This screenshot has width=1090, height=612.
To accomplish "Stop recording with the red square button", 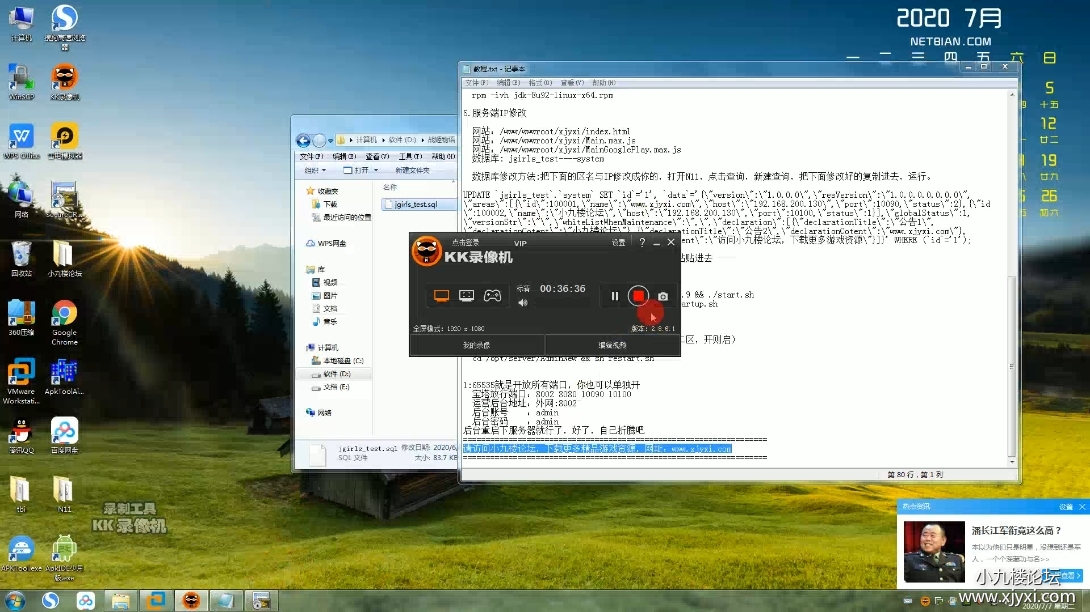I will [638, 296].
